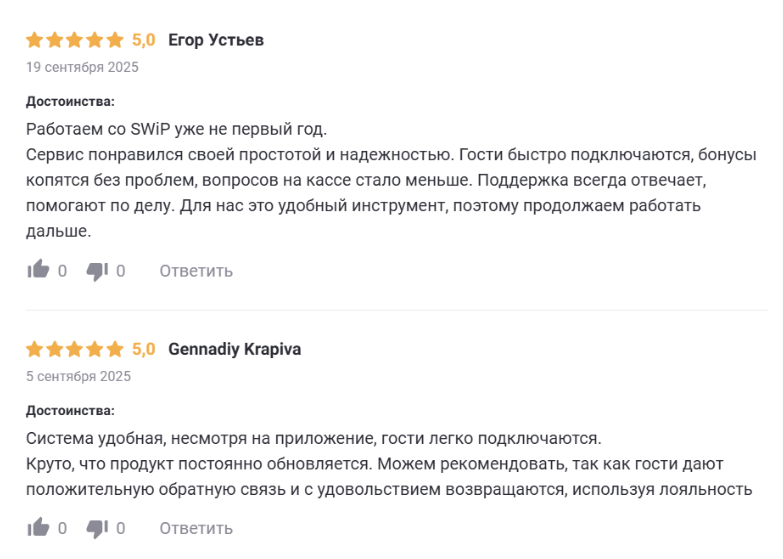Click Достоинства heading in Егор Устьев's review

(70, 102)
